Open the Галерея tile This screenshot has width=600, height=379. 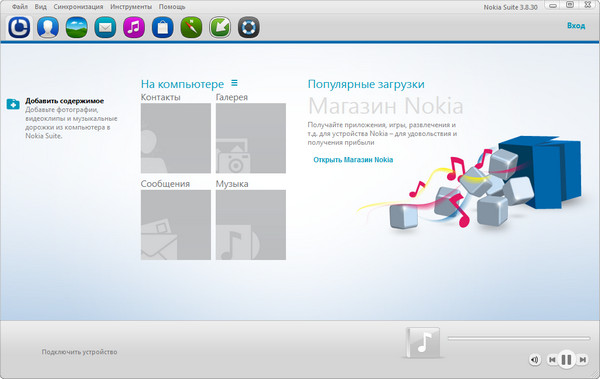251,138
